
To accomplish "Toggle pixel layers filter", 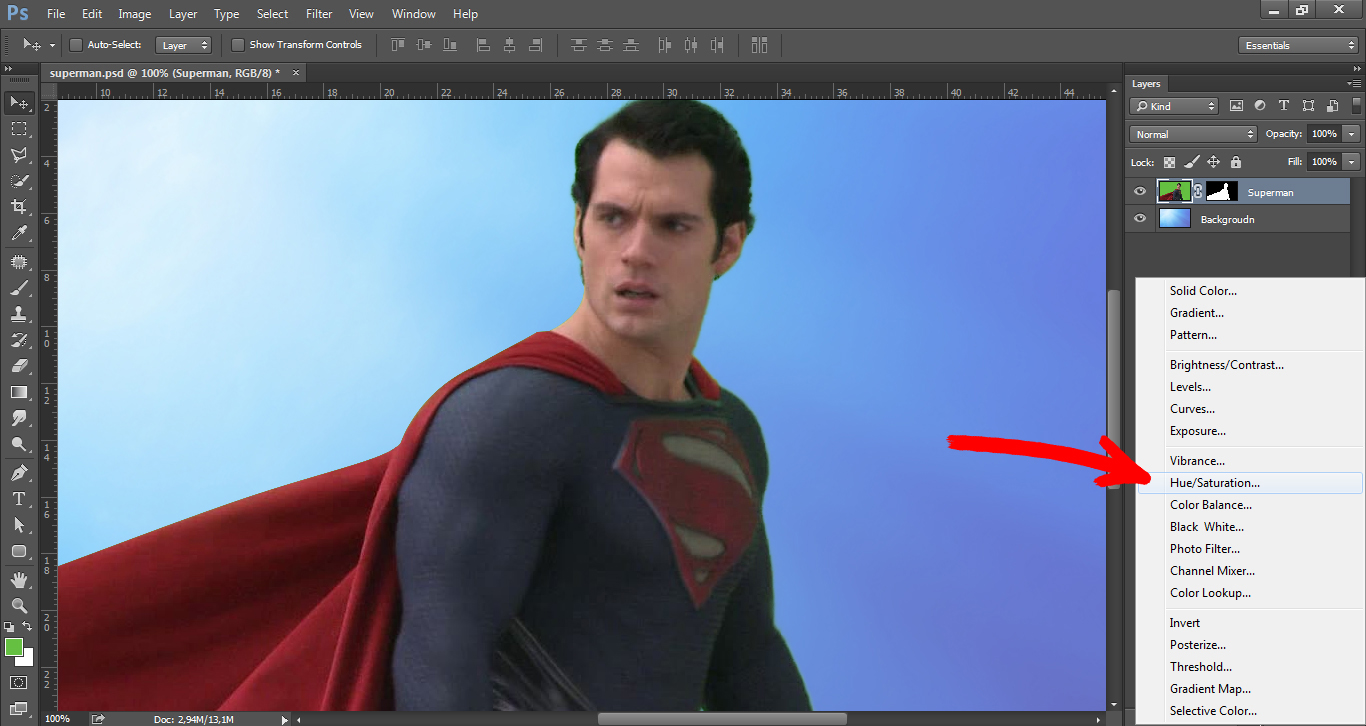I will [x=1236, y=106].
